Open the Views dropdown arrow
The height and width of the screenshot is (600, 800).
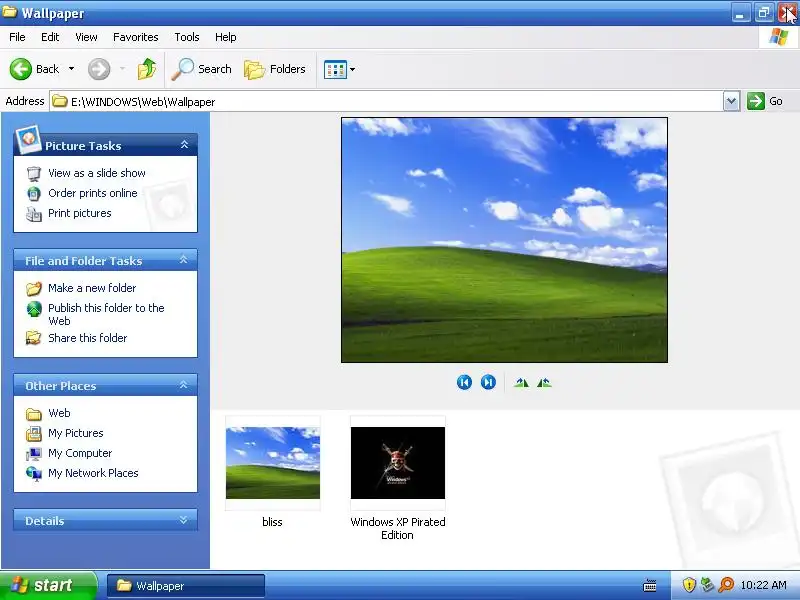[352, 69]
